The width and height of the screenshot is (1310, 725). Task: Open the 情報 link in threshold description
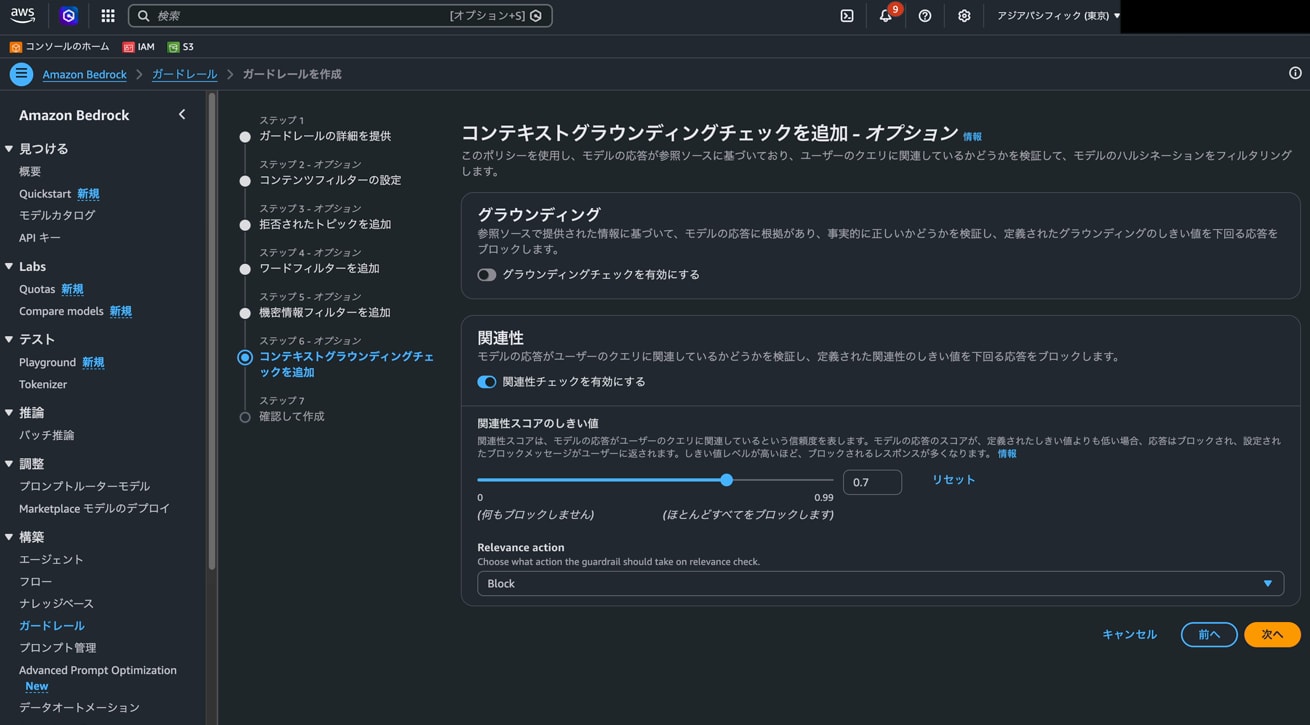click(1007, 454)
